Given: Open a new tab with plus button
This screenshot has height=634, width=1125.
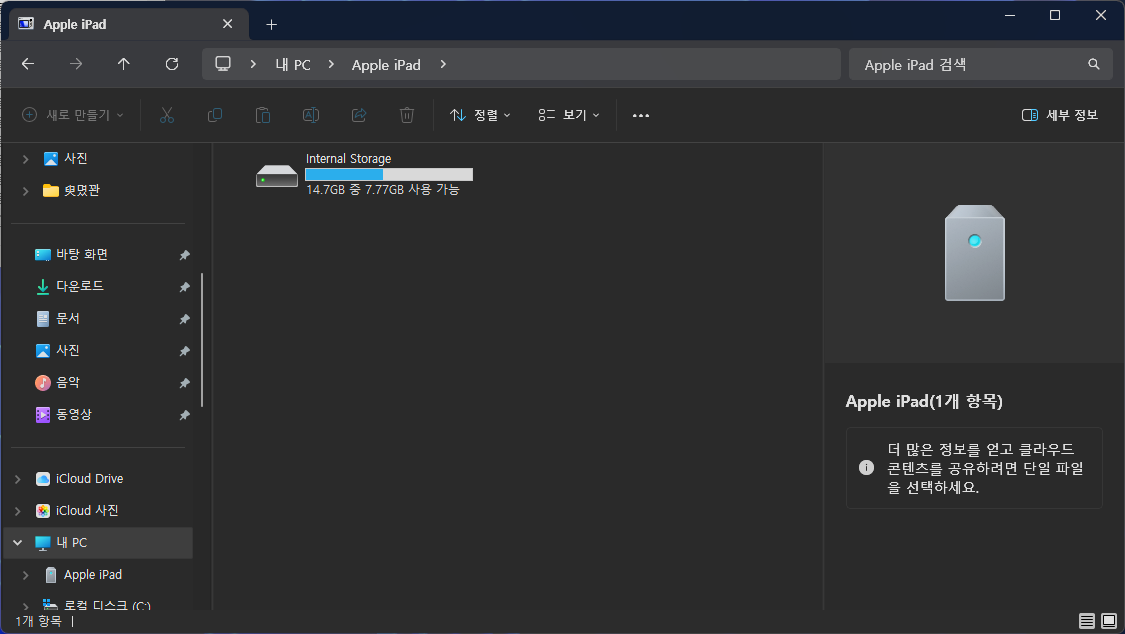Looking at the screenshot, I should click(271, 24).
